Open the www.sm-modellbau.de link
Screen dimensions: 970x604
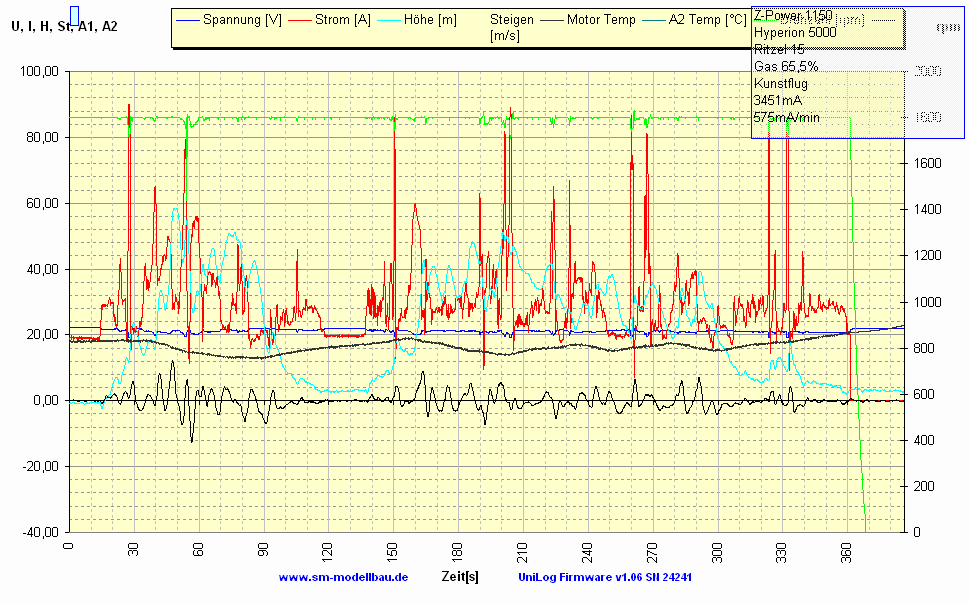click(343, 577)
